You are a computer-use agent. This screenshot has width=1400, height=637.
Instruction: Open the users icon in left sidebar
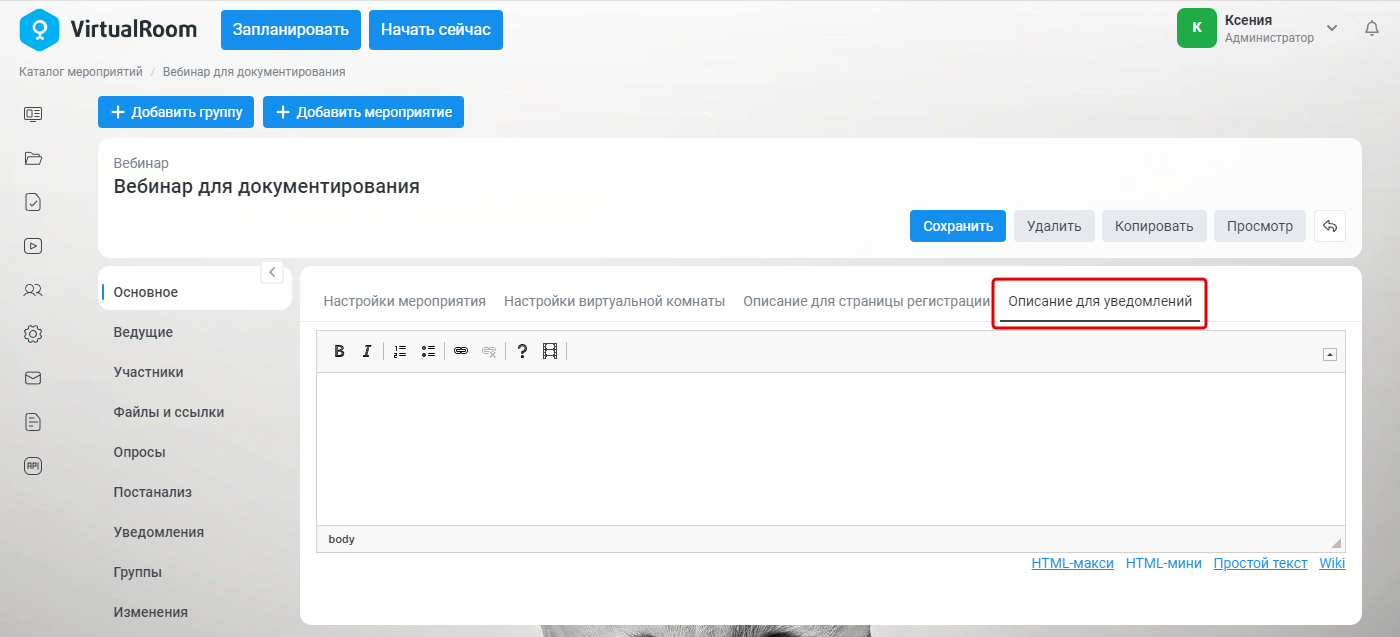pos(33,290)
